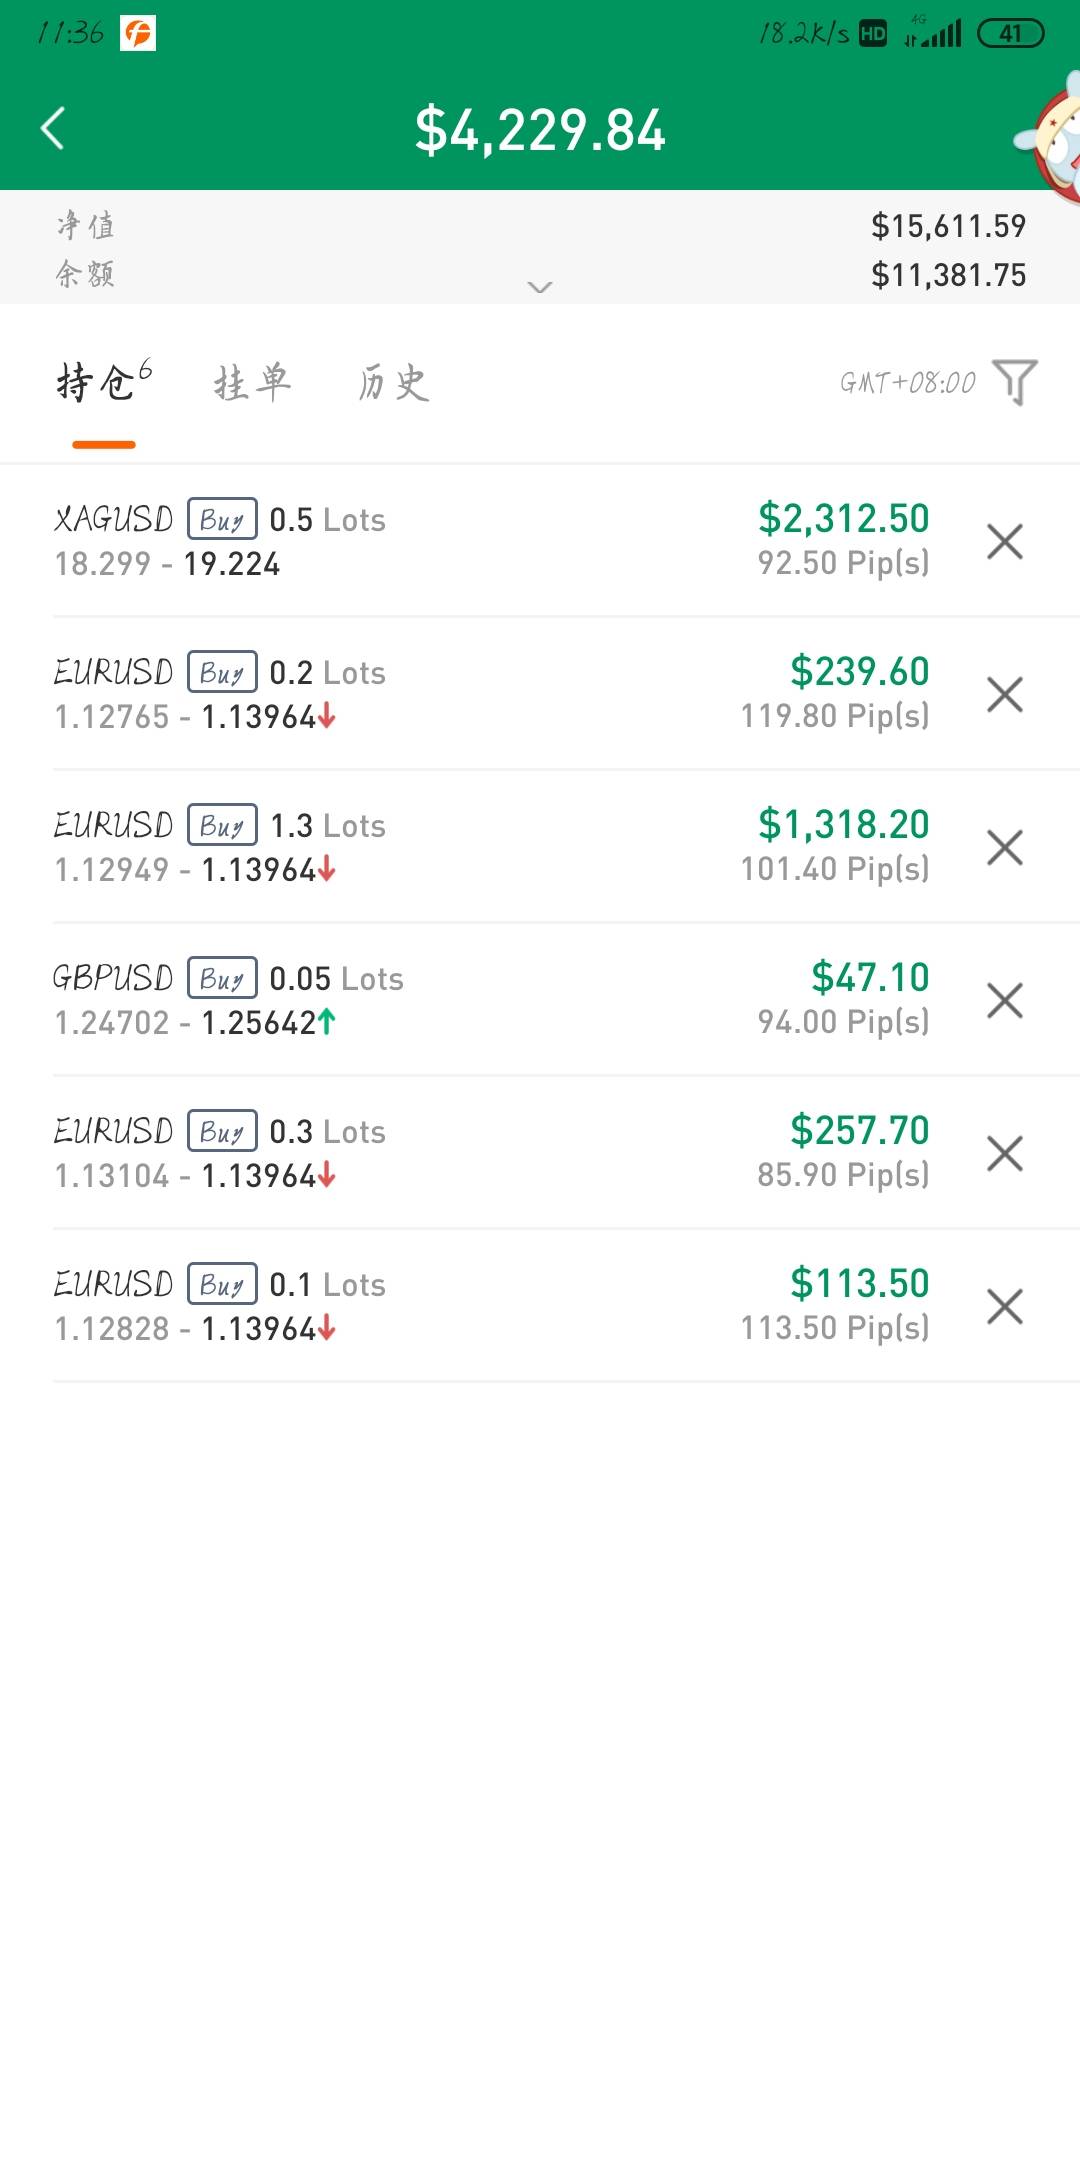This screenshot has width=1080, height=2160.
Task: Close the EURUSD 1.3 Lots position
Action: click(1004, 848)
